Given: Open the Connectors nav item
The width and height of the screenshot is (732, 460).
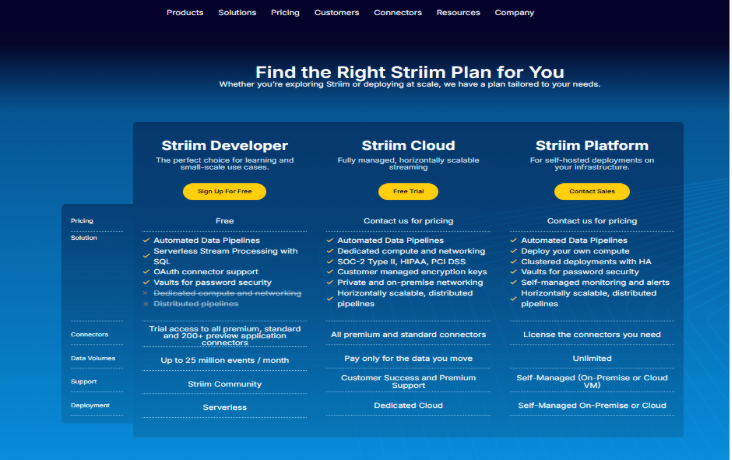Looking at the screenshot, I should (x=398, y=13).
